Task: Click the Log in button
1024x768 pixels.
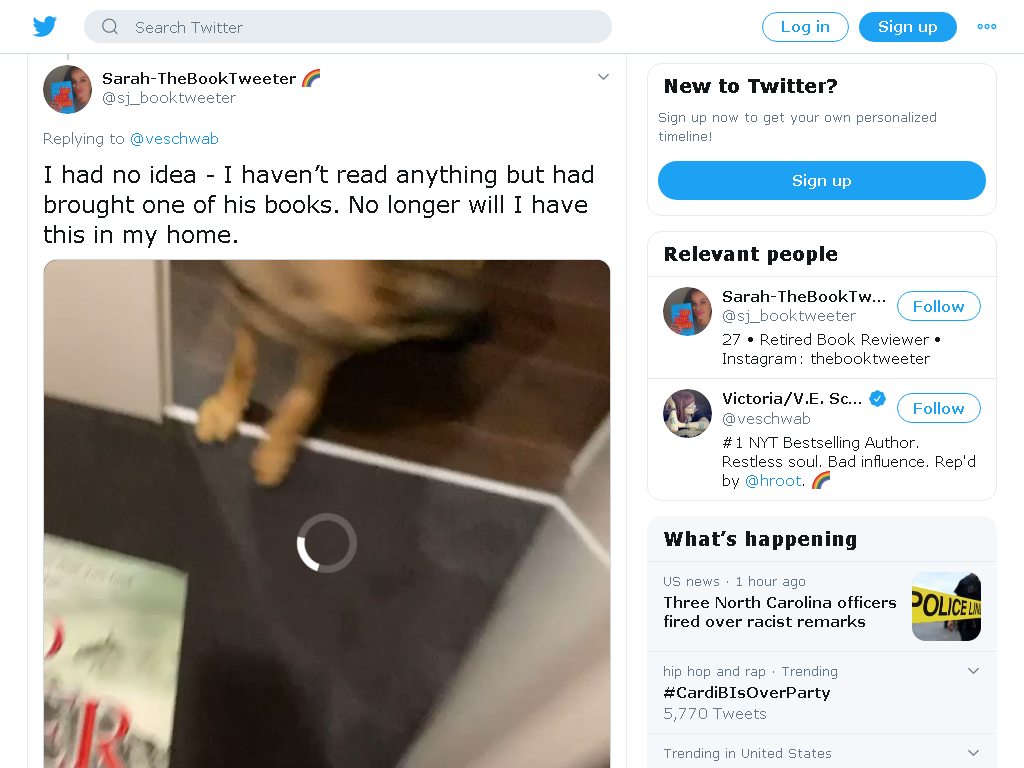Action: click(x=805, y=27)
